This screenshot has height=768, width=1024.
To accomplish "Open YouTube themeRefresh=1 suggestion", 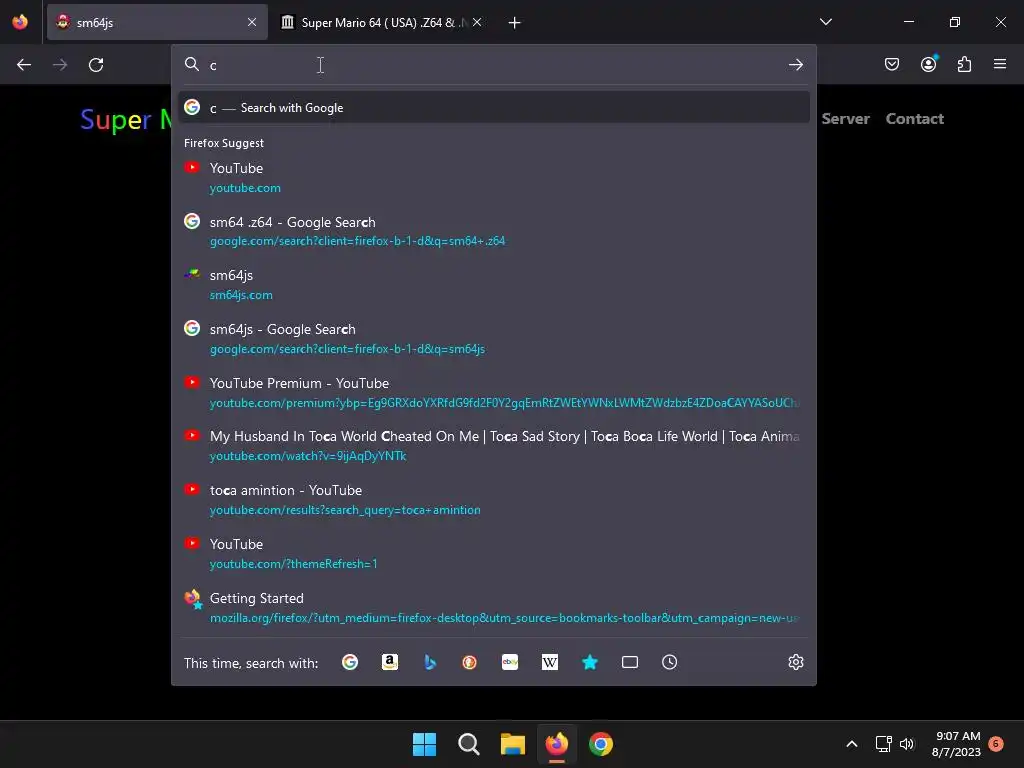I will pos(494,554).
